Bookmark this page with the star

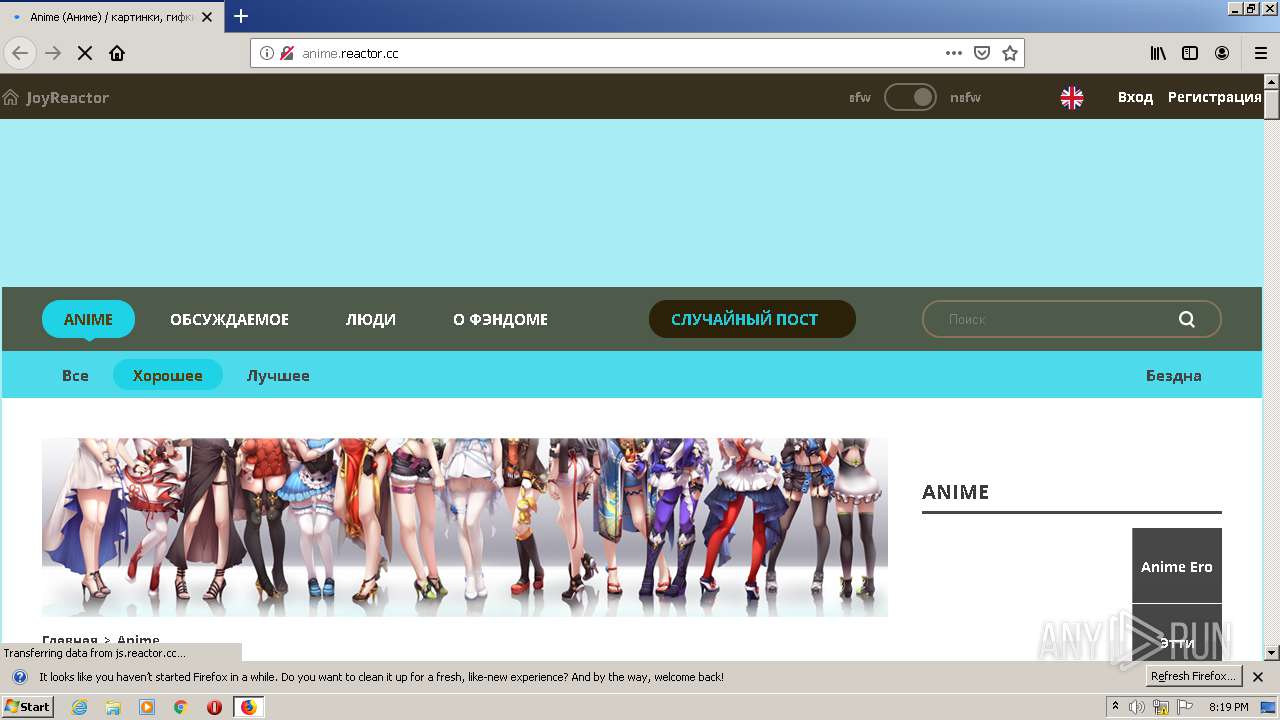[x=1010, y=53]
